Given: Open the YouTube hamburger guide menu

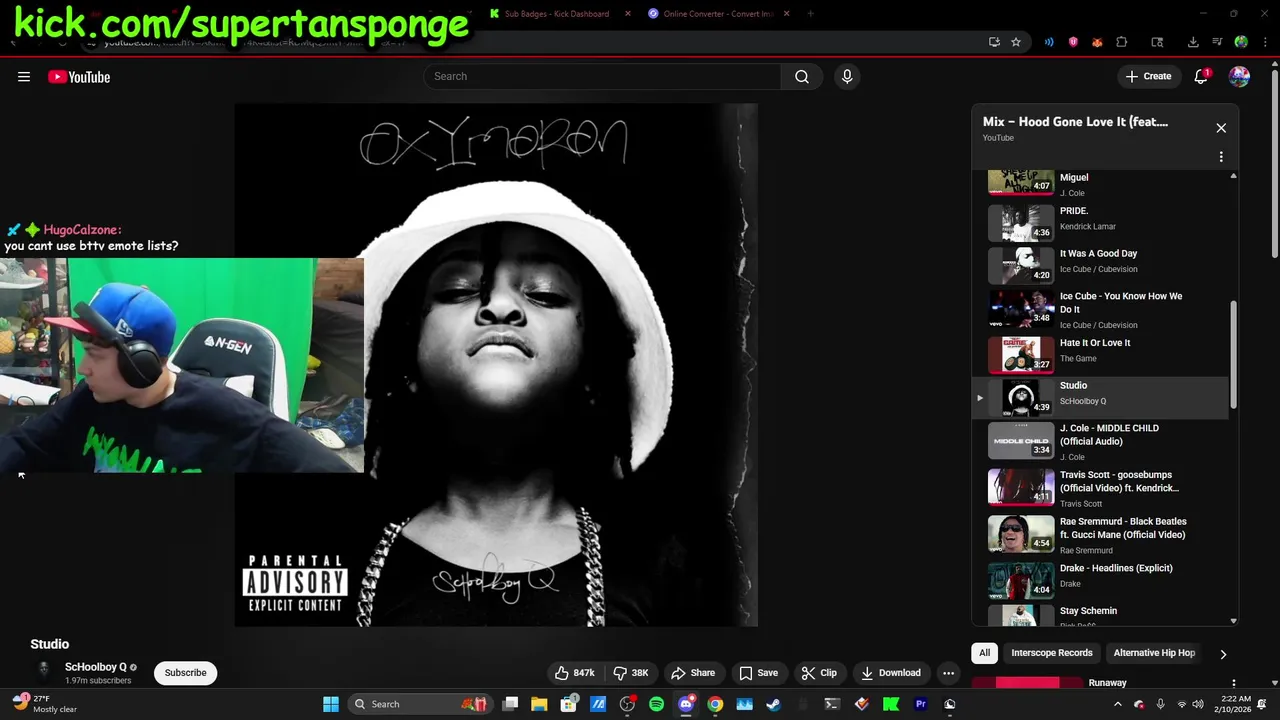Looking at the screenshot, I should (x=24, y=77).
